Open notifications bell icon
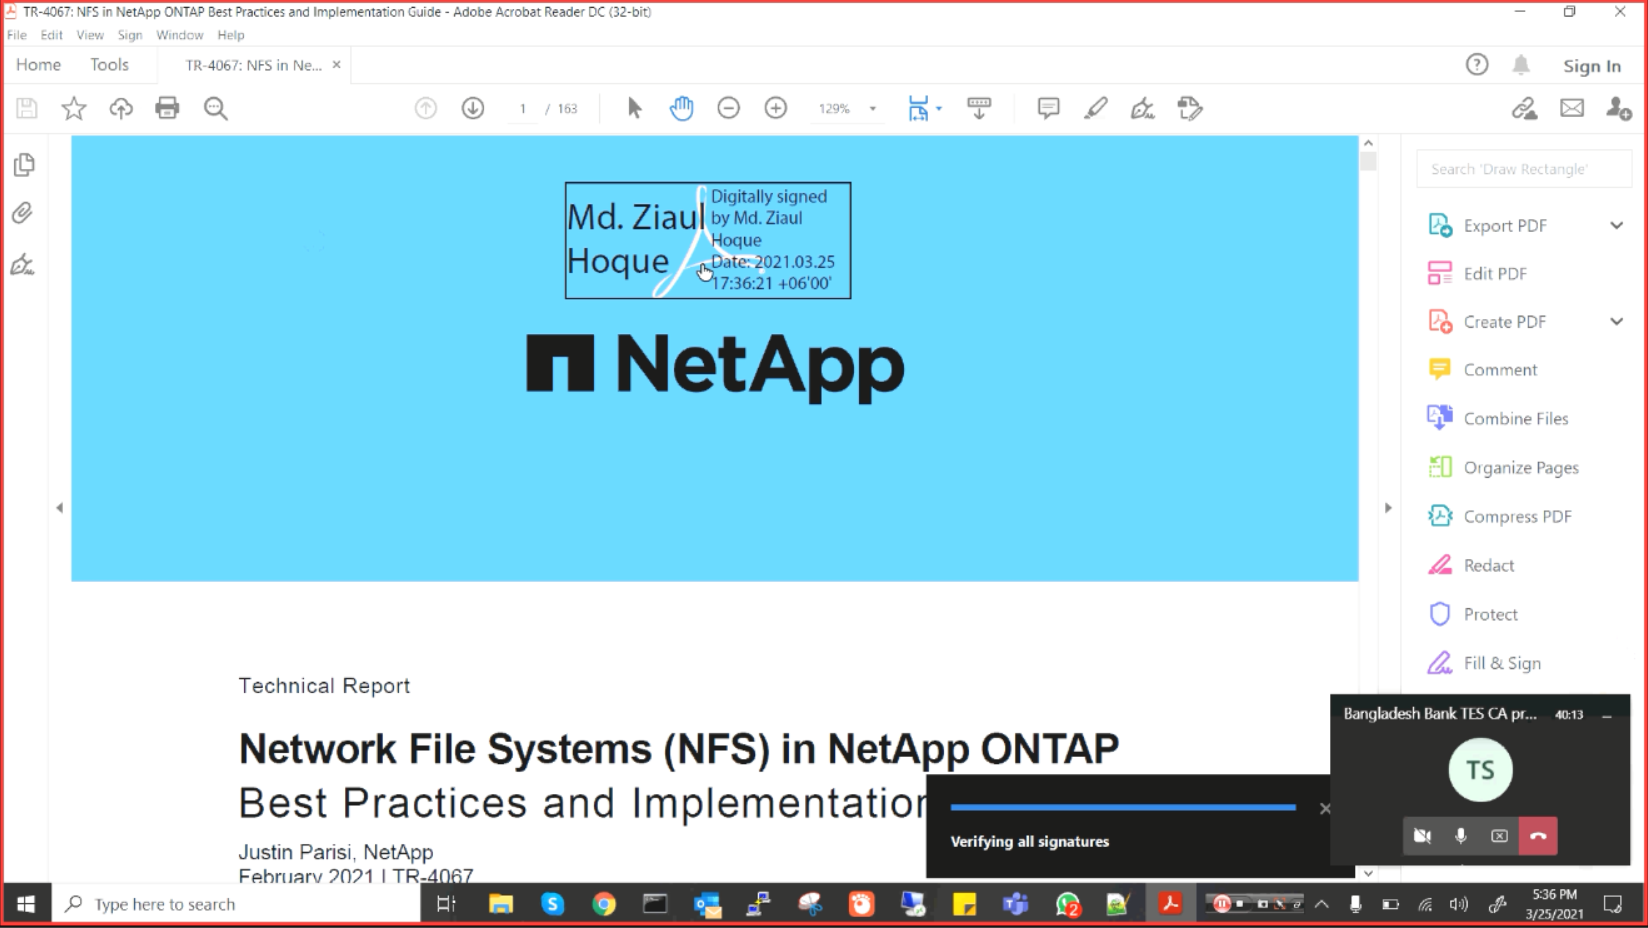The height and width of the screenshot is (928, 1648). pyautogui.click(x=1521, y=65)
